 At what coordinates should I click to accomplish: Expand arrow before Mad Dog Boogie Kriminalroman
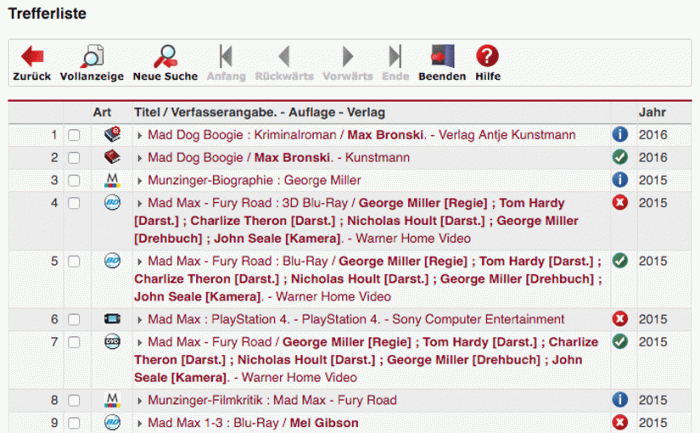139,135
